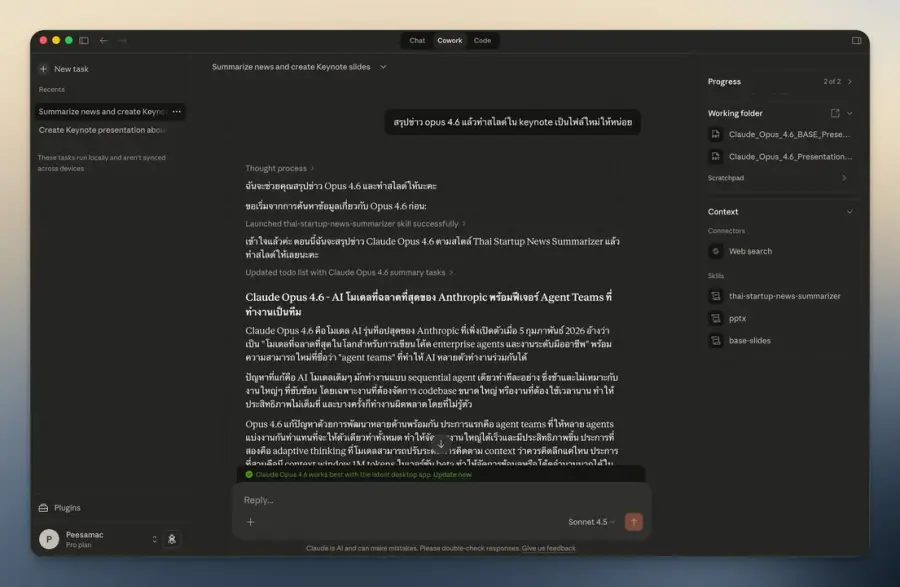Click the base-slides skill icon

click(x=716, y=340)
